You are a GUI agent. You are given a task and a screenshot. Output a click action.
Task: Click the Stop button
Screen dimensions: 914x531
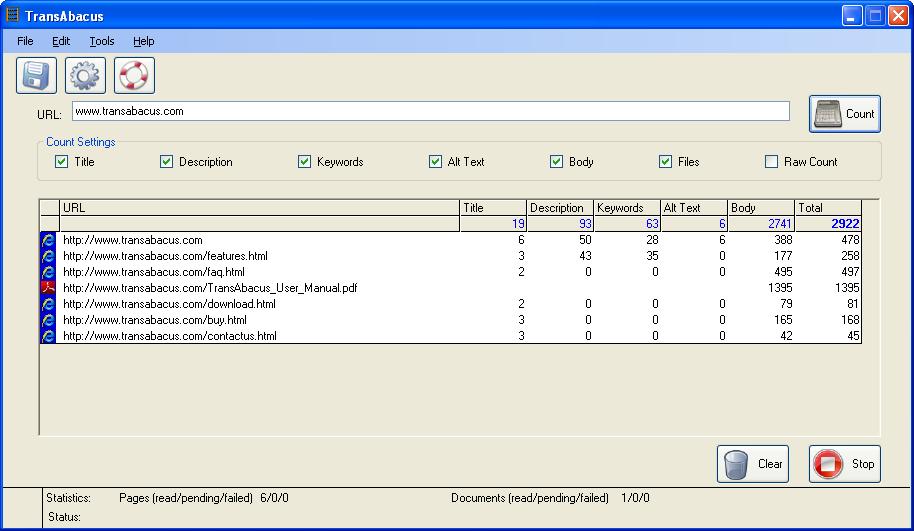845,464
